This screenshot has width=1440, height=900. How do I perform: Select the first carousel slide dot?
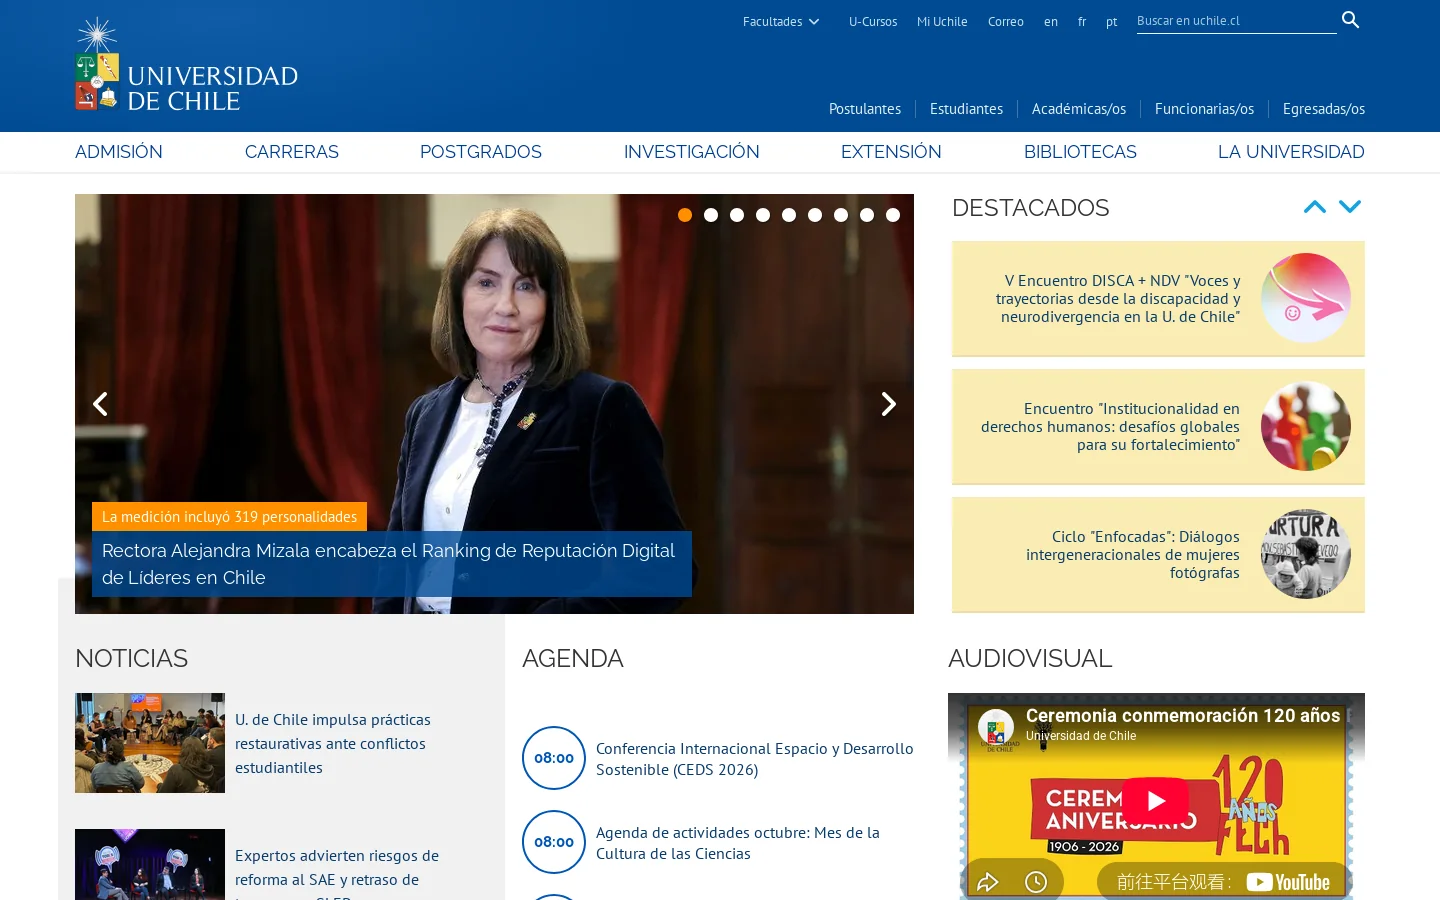pos(685,215)
